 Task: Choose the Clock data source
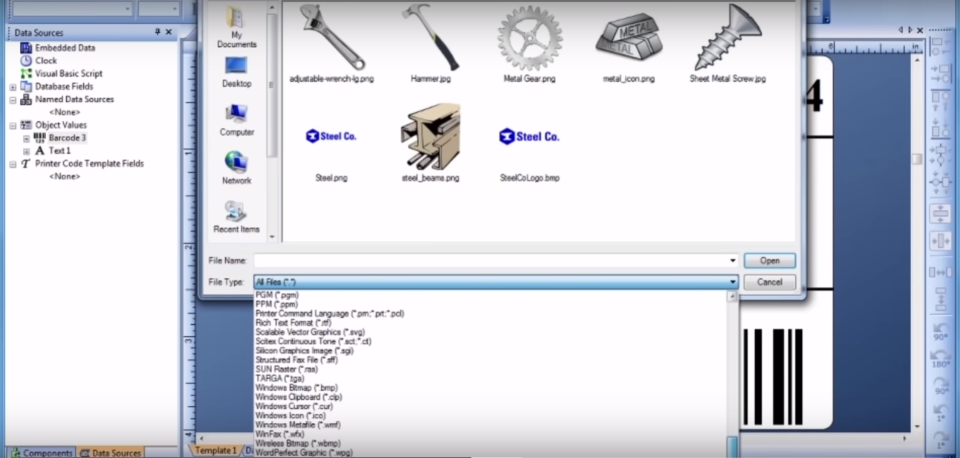click(46, 61)
